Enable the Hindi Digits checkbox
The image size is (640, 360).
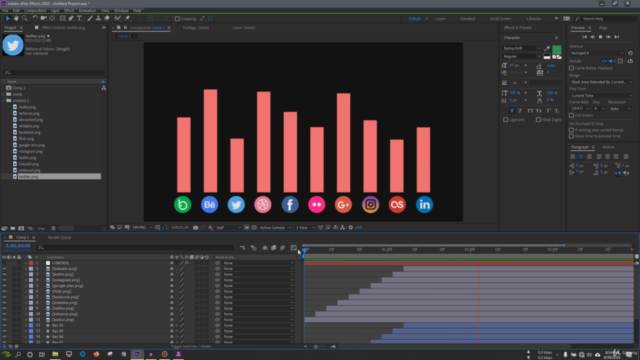[538, 120]
